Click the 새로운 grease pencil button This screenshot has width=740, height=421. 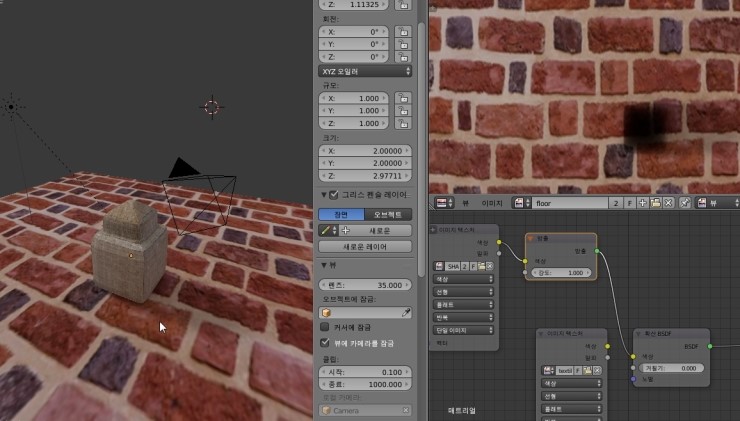click(375, 230)
